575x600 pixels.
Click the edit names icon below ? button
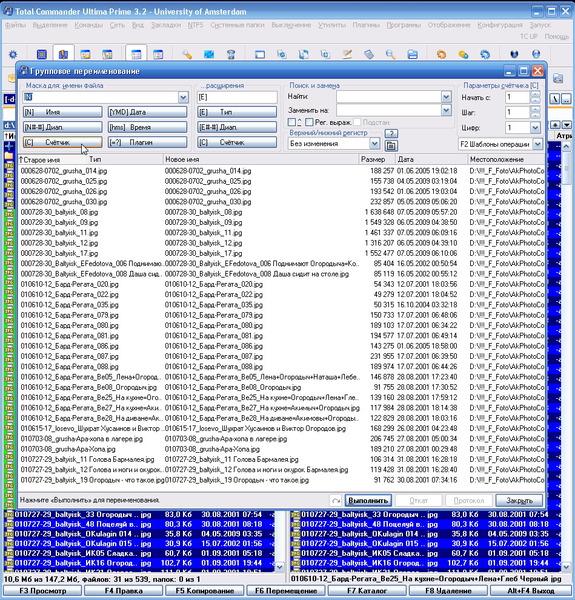coord(391,145)
